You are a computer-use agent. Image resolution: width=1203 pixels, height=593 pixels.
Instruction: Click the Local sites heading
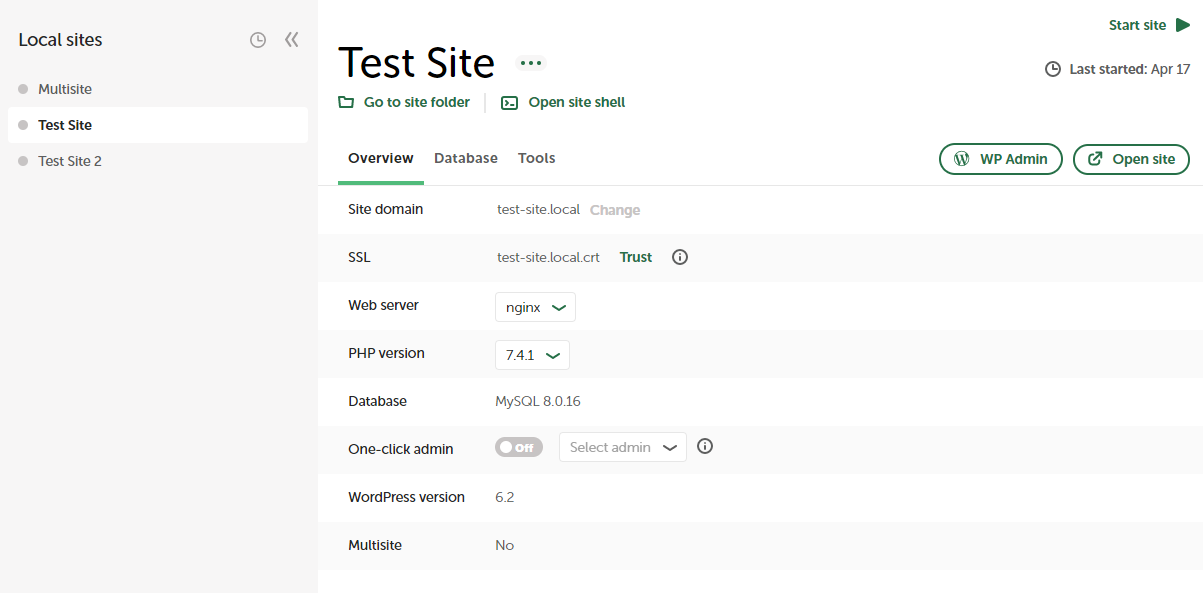click(60, 40)
